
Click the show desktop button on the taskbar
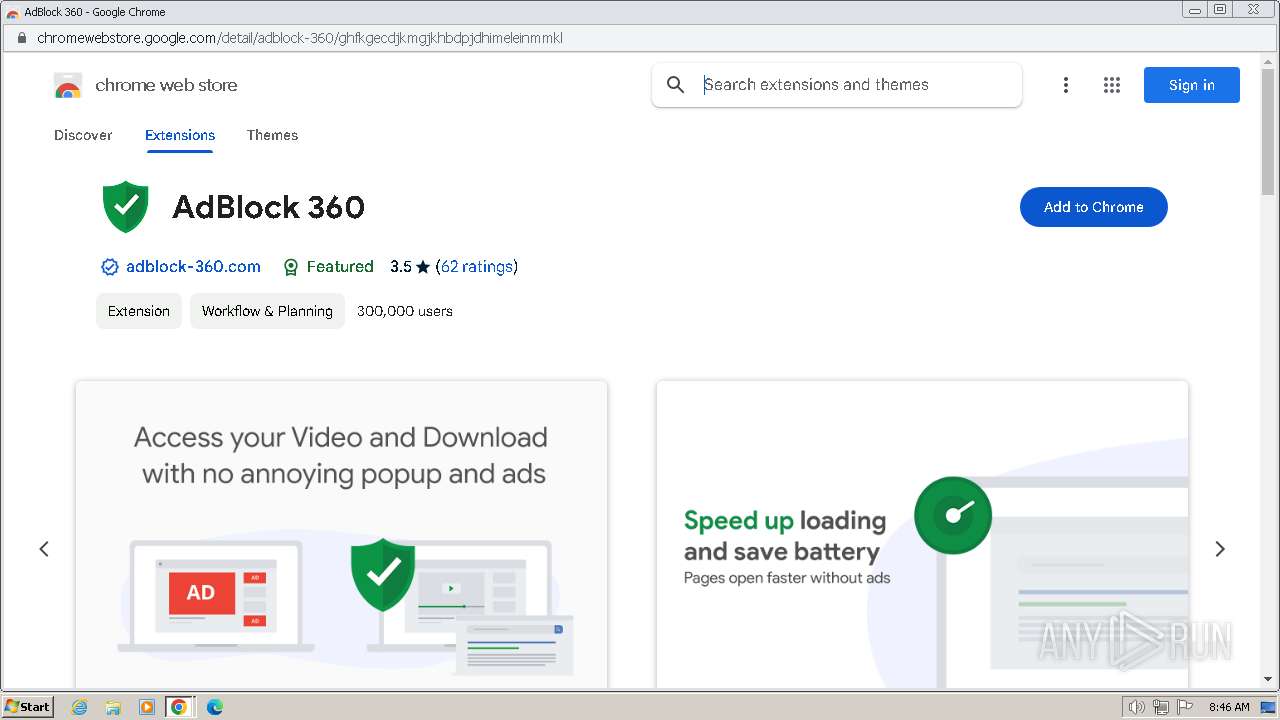[x=1268, y=707]
